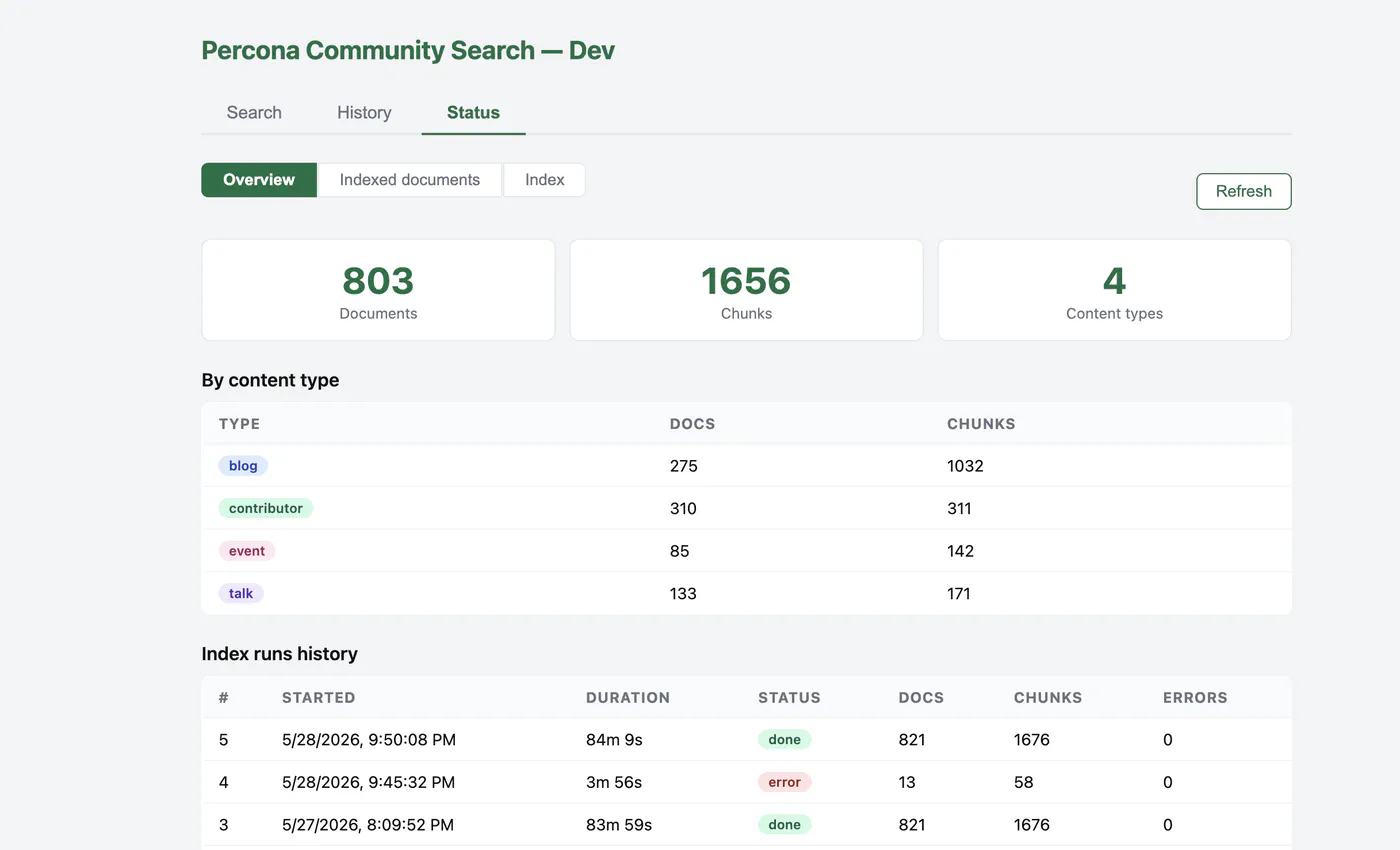
Task: Click the 803 Documents card
Action: tap(378, 290)
